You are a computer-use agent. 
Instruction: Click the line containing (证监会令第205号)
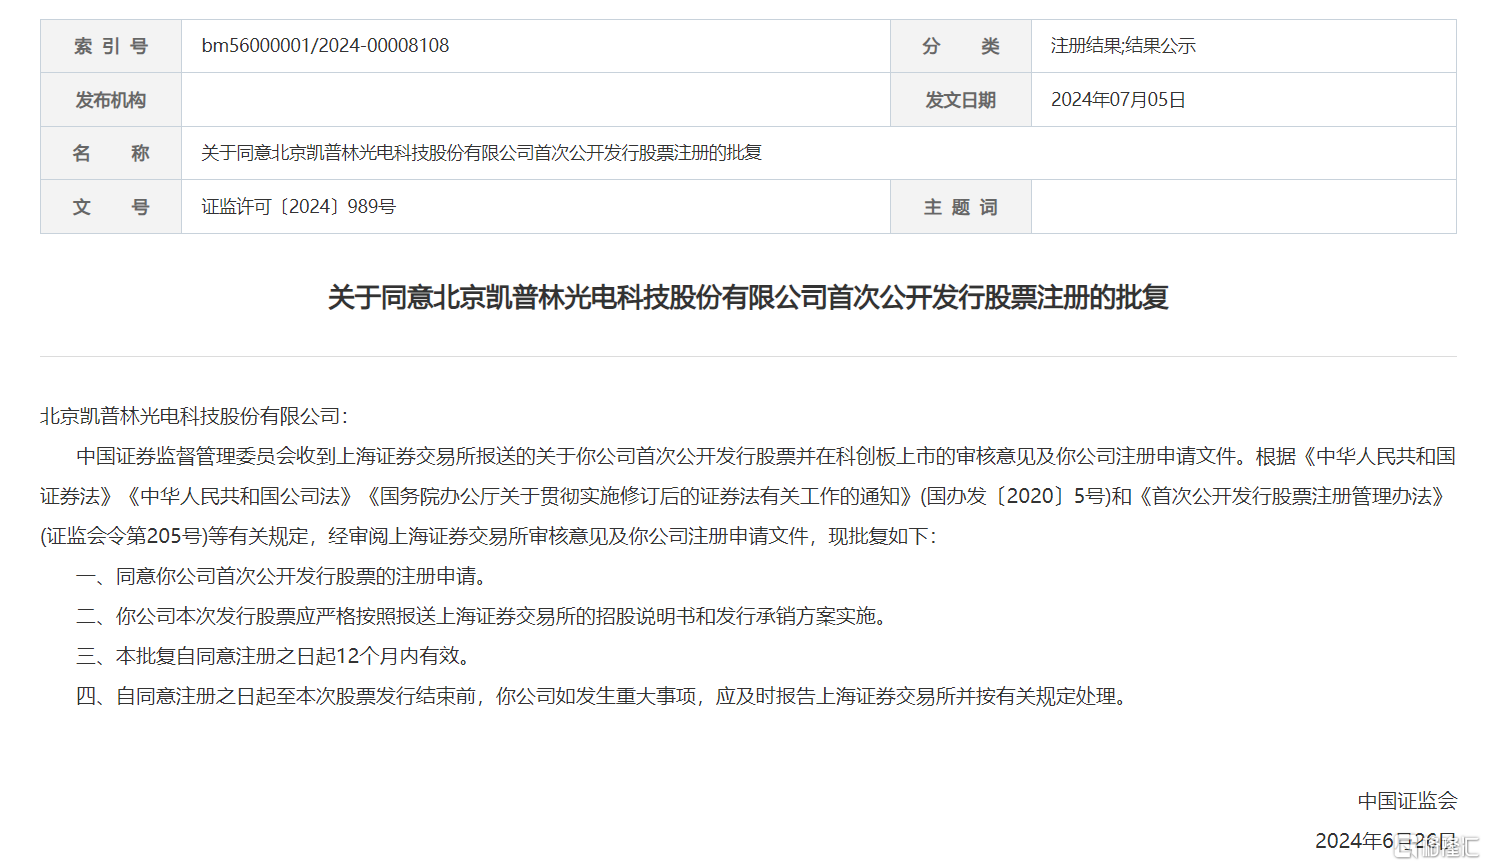click(x=489, y=536)
